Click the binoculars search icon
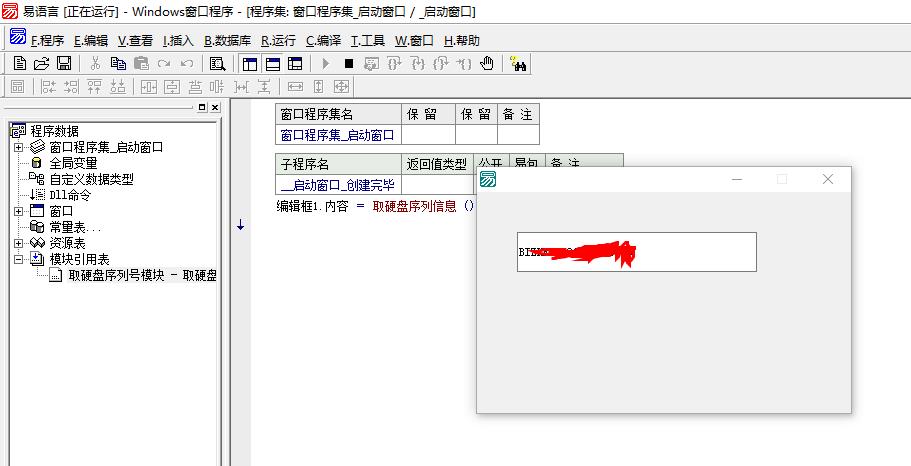Screen dimensions: 911x466 [x=518, y=64]
